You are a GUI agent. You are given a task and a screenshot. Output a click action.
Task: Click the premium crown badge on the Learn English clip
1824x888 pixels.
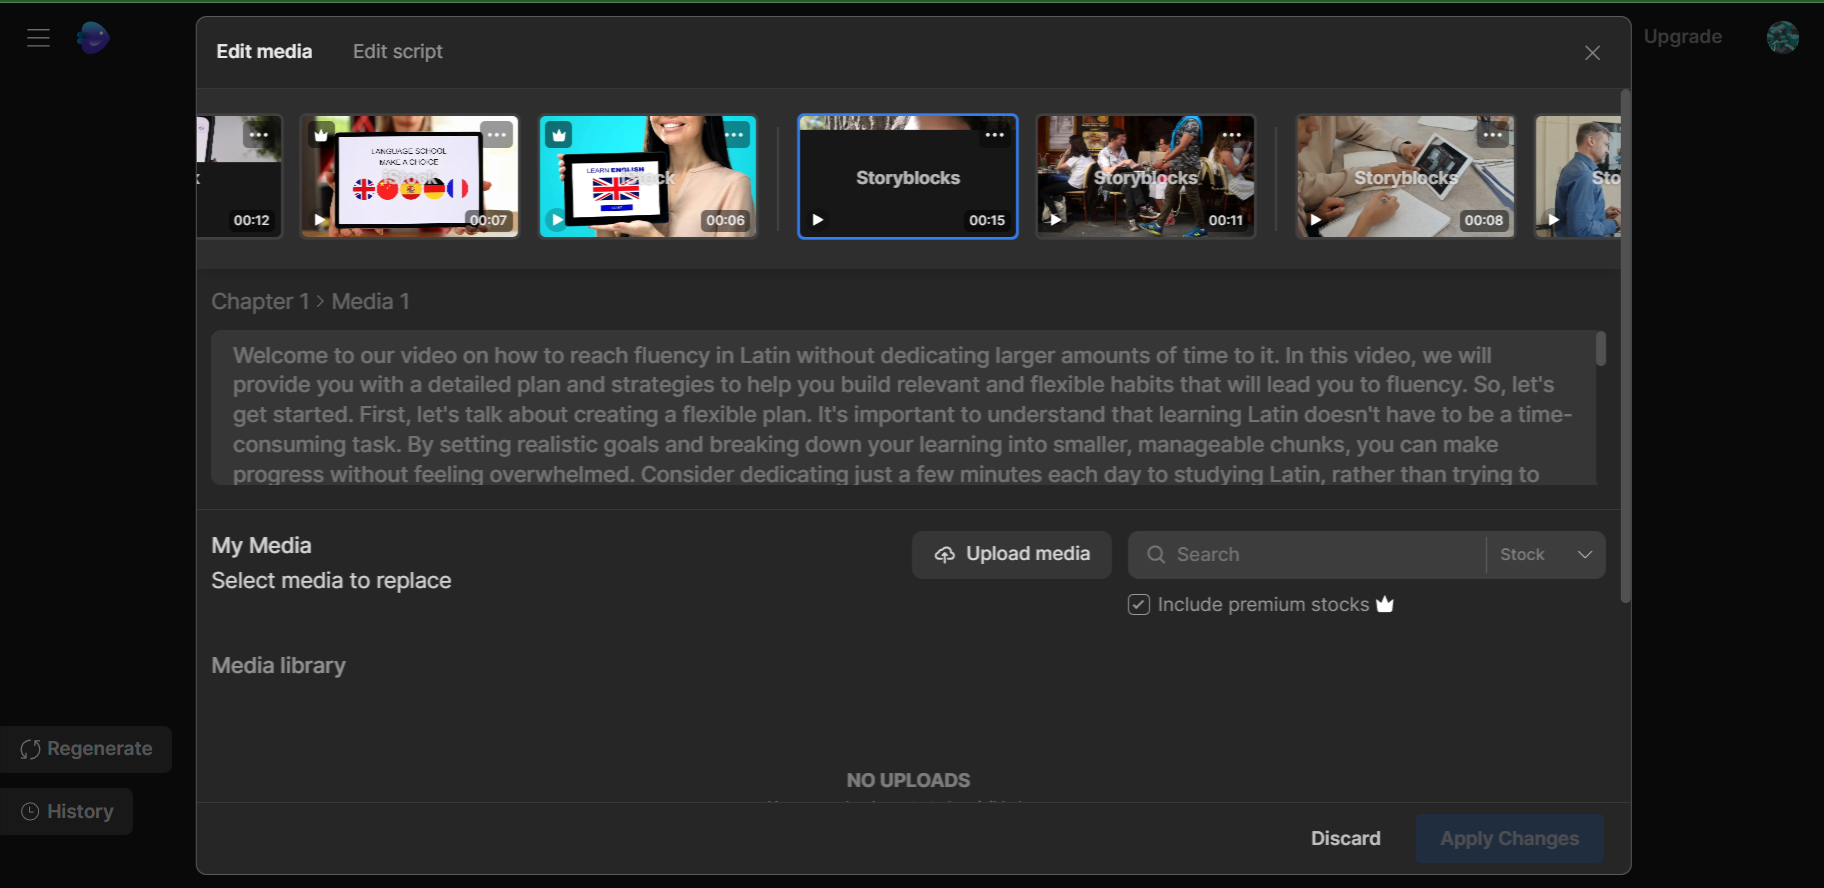tap(559, 135)
